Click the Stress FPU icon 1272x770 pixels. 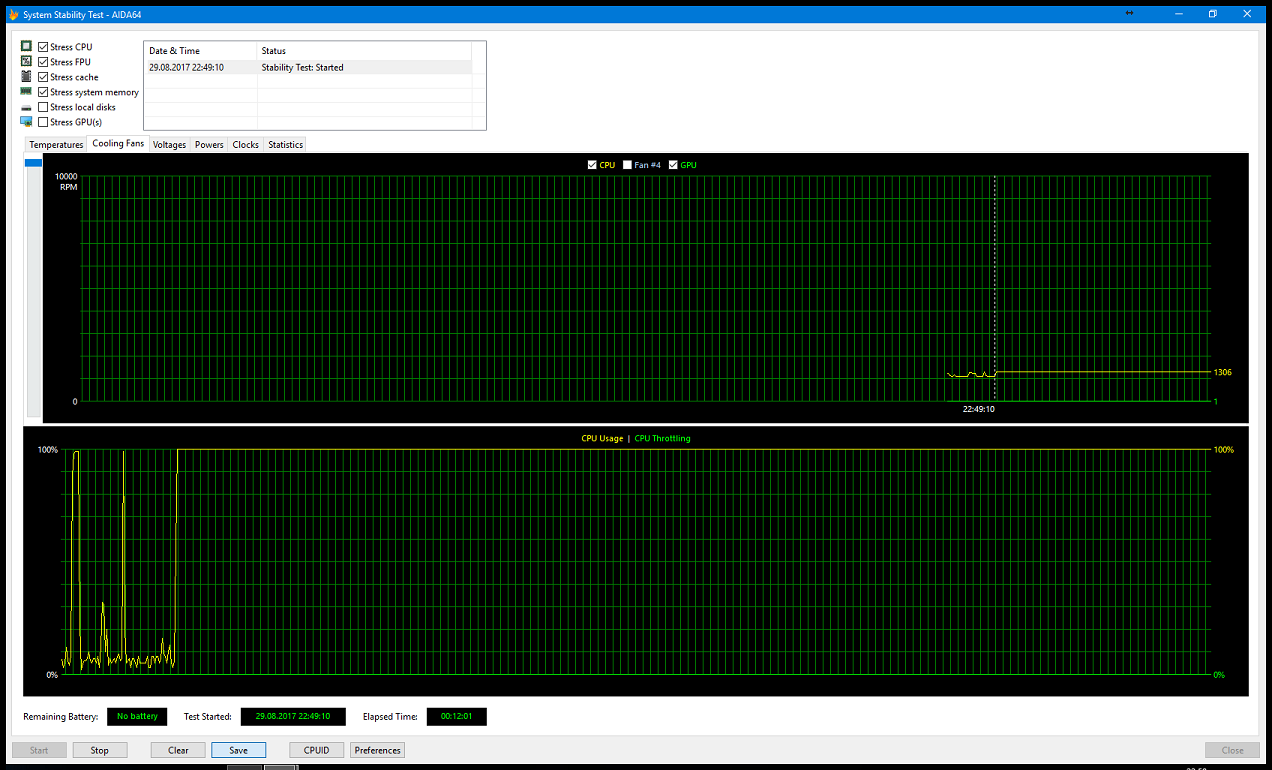(26, 62)
